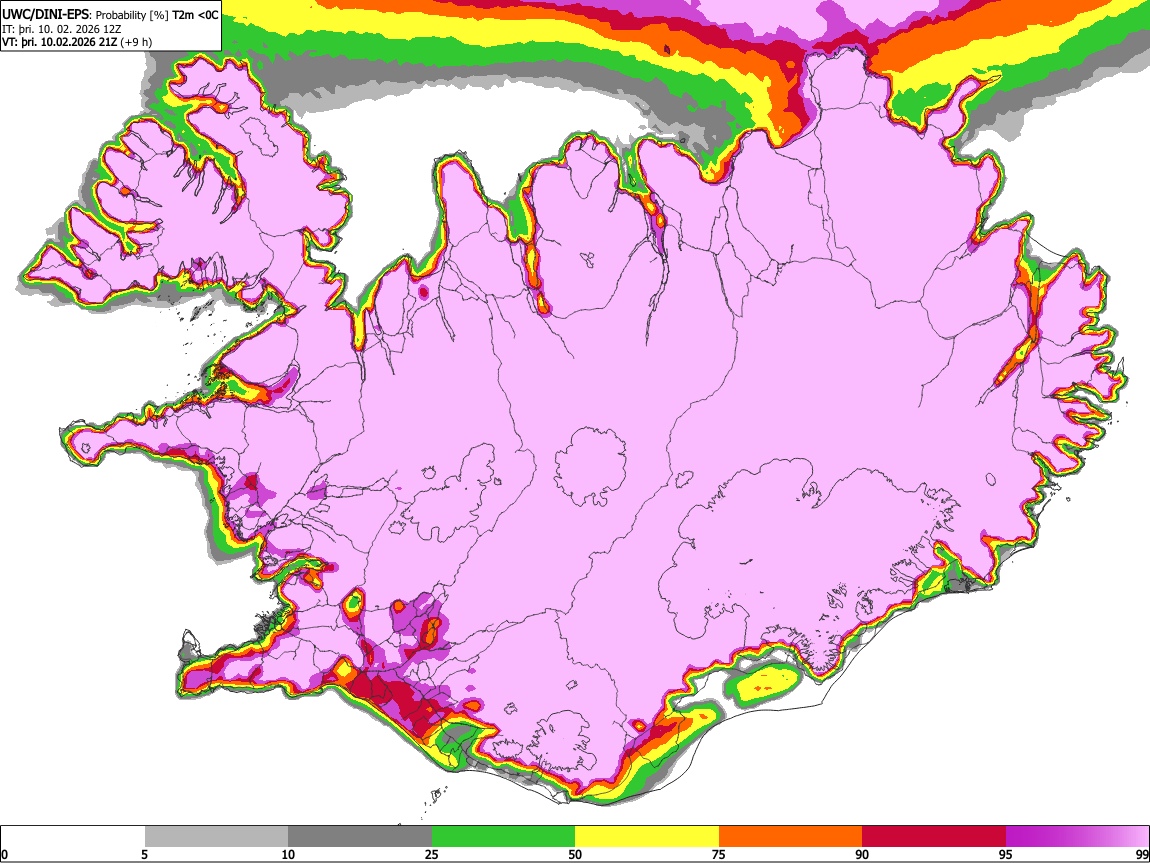Select the orange 75–90 legend swatch

click(790, 837)
